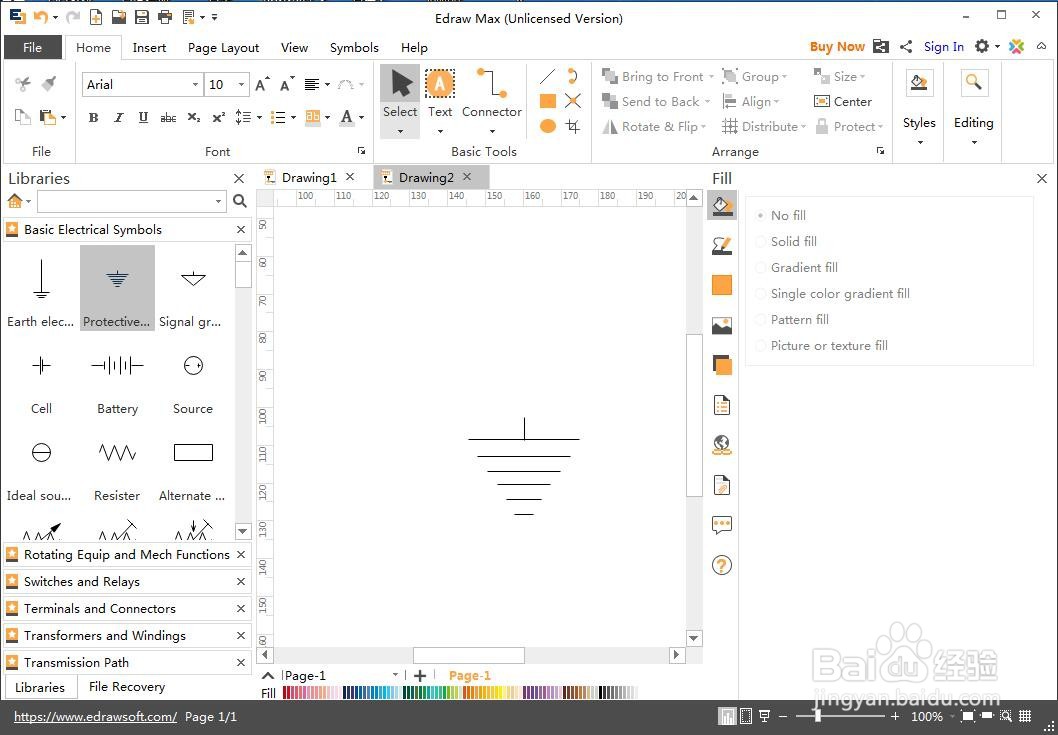1058x735 pixels.
Task: Pick the ellipse shape tool
Action: coord(548,126)
